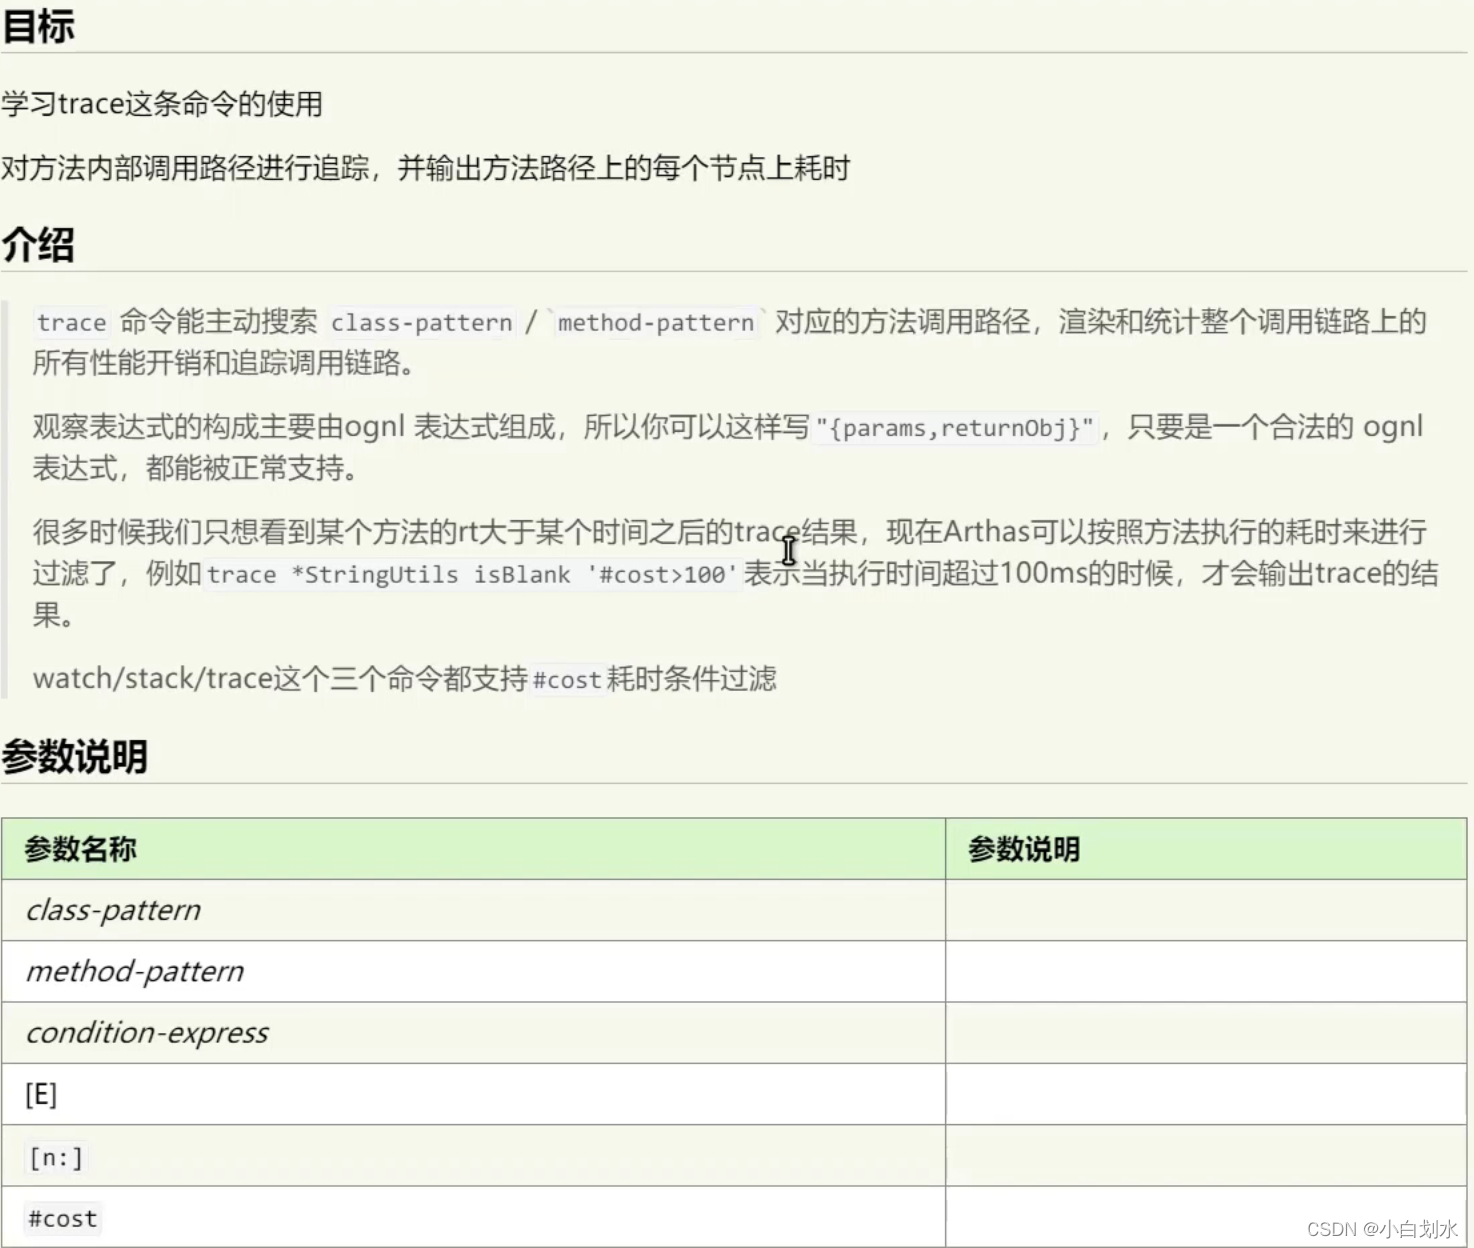Click the sentence about 对方法内部调用路径进行追踪
This screenshot has width=1474, height=1248.
[x=425, y=167]
